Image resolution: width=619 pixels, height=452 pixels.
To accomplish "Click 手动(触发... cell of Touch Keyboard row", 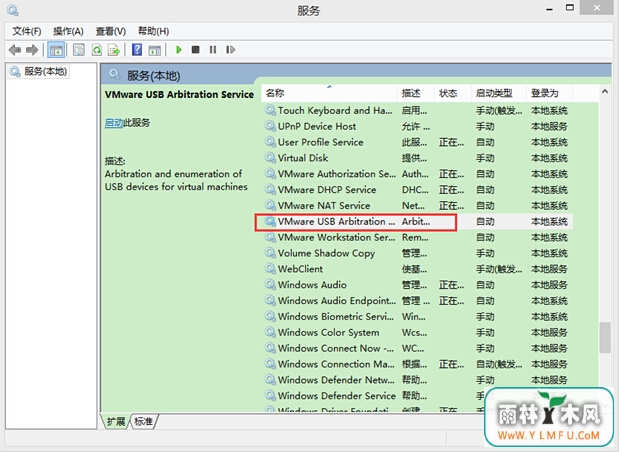I will (499, 111).
